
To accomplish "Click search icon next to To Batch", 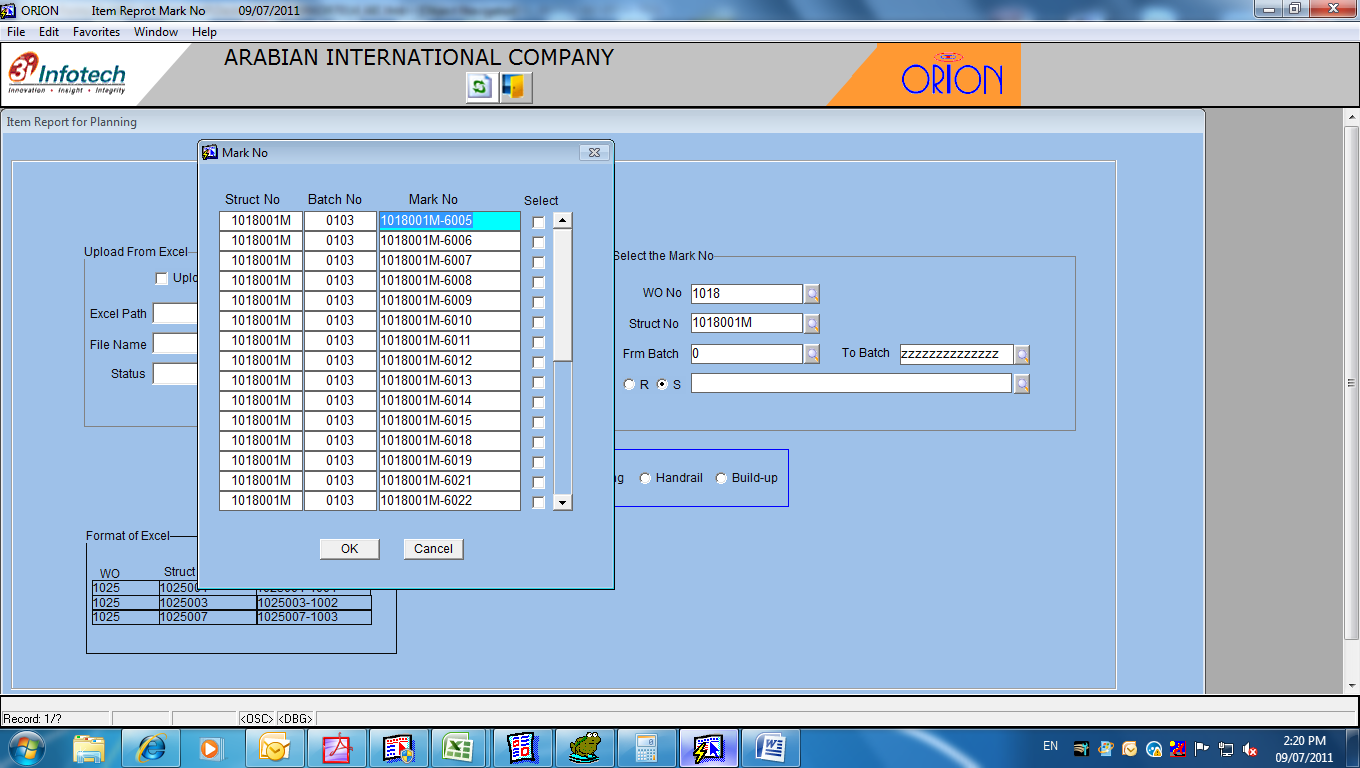I will pos(1021,355).
